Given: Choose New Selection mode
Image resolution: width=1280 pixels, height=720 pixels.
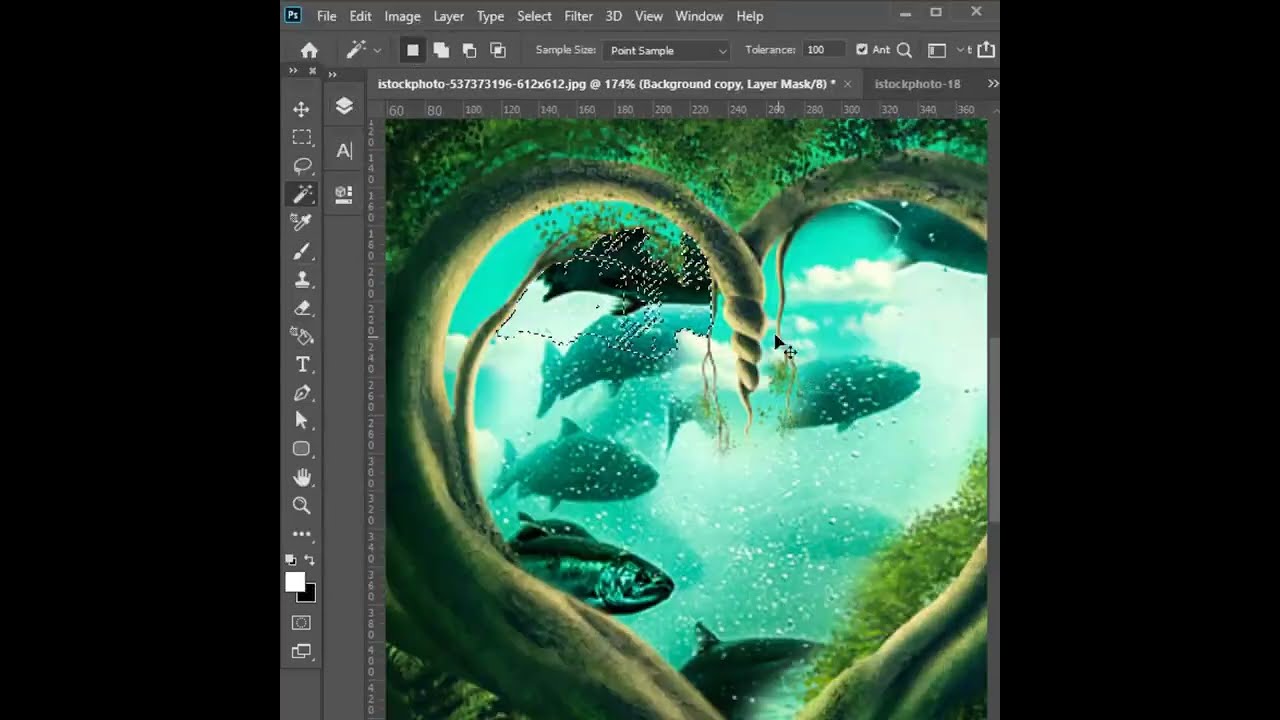Looking at the screenshot, I should click(412, 50).
